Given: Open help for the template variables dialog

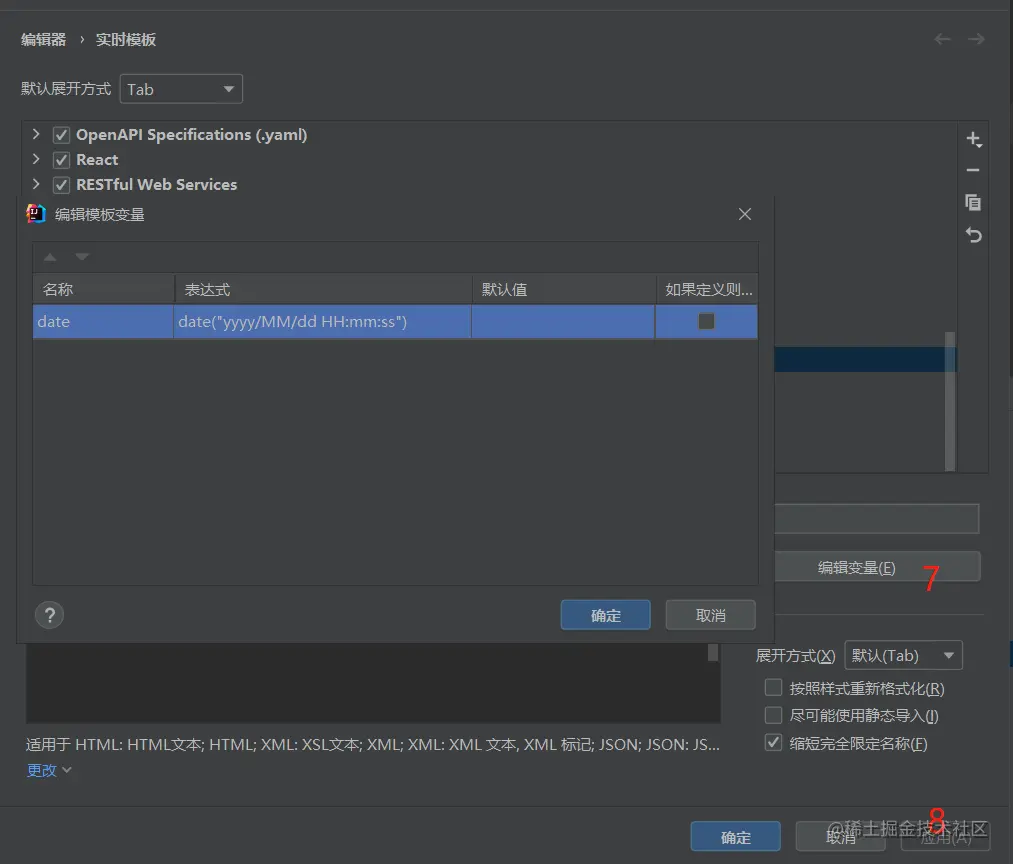Looking at the screenshot, I should pos(49,615).
